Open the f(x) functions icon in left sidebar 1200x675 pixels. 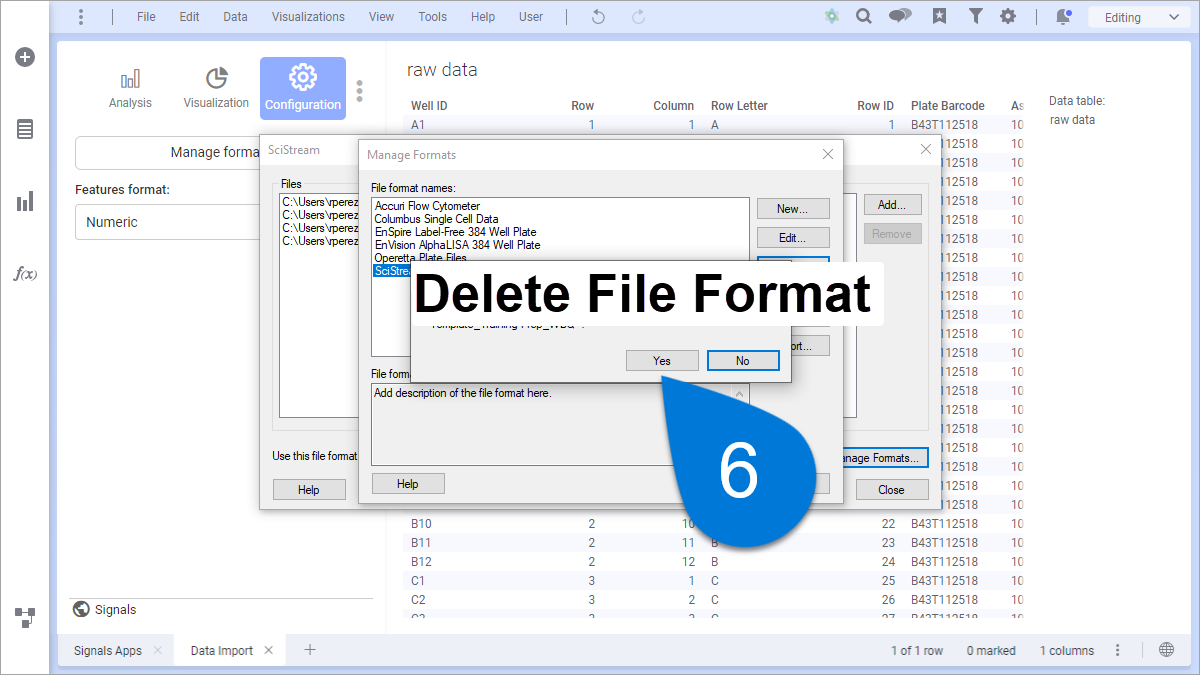[25, 273]
